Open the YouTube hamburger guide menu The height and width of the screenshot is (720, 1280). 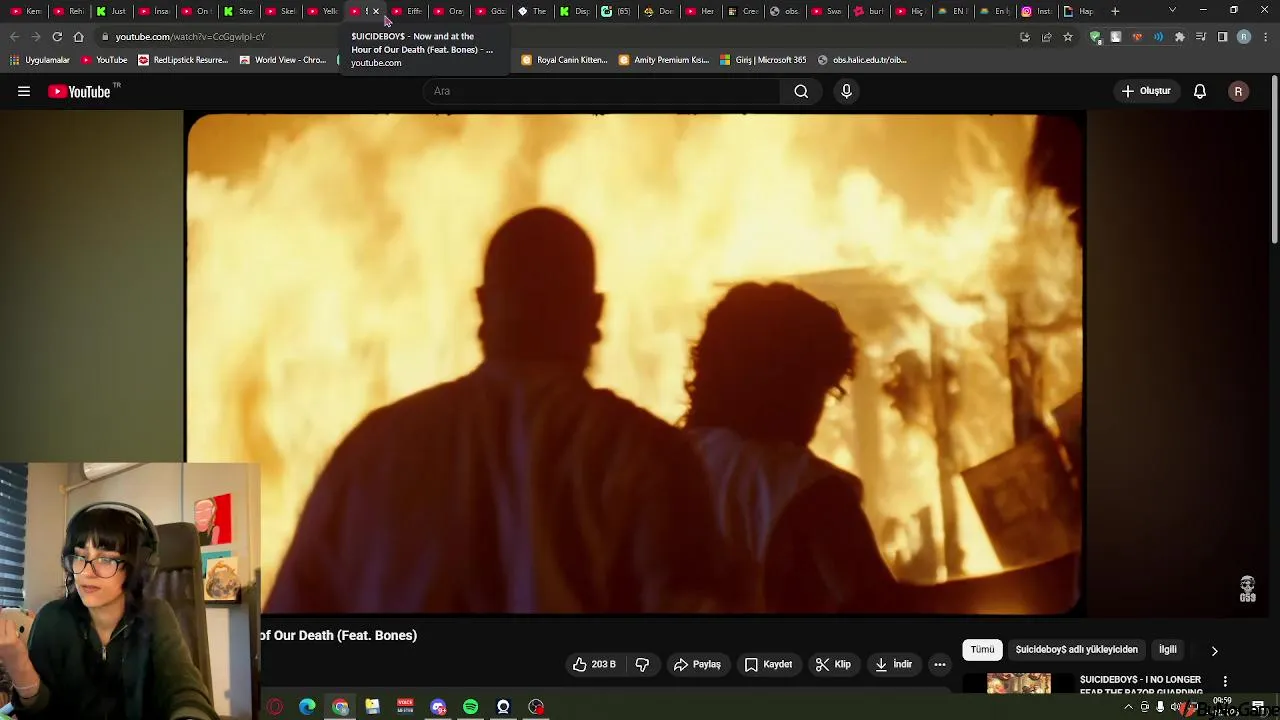click(24, 91)
